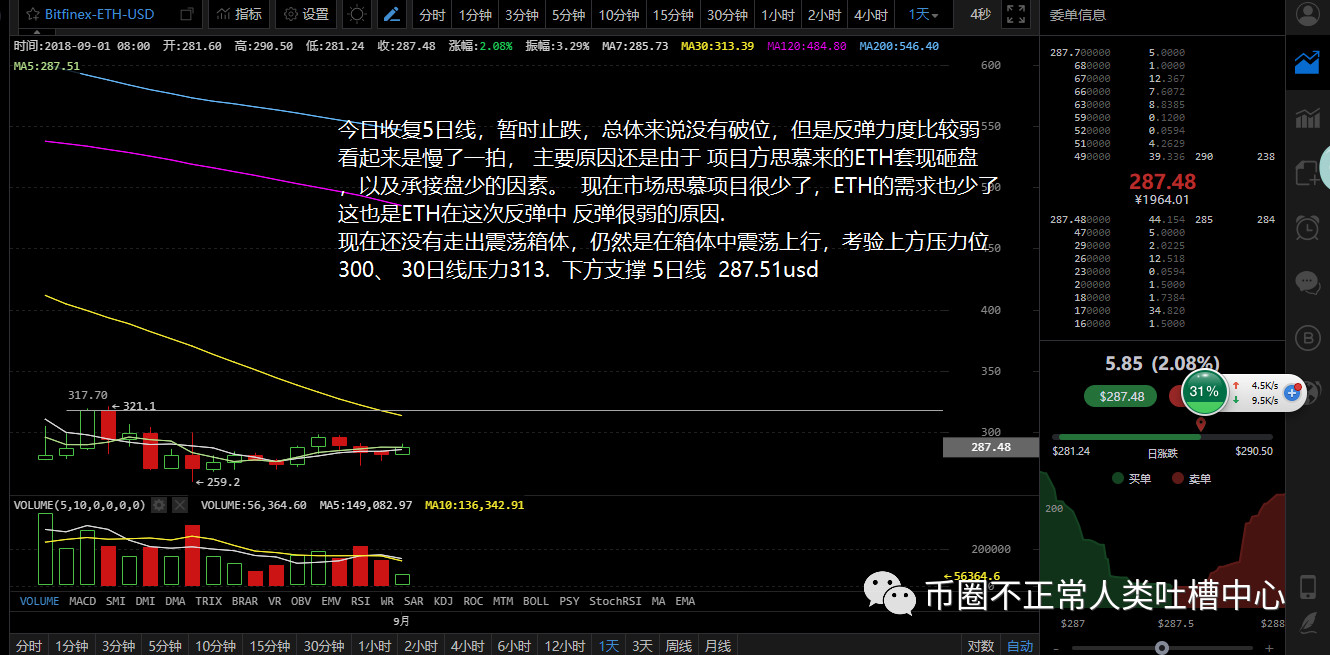This screenshot has height=655, width=1330.
Task: Click the 委单信息 panel header
Action: click(x=1078, y=15)
